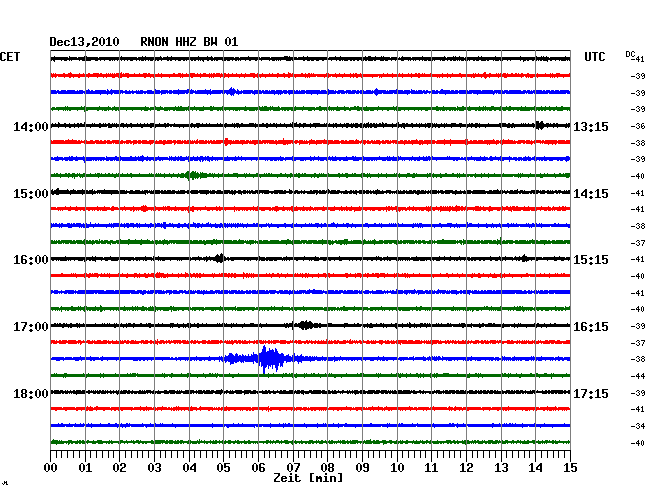Click minute tick label 12
650x494 pixels.
point(466,468)
